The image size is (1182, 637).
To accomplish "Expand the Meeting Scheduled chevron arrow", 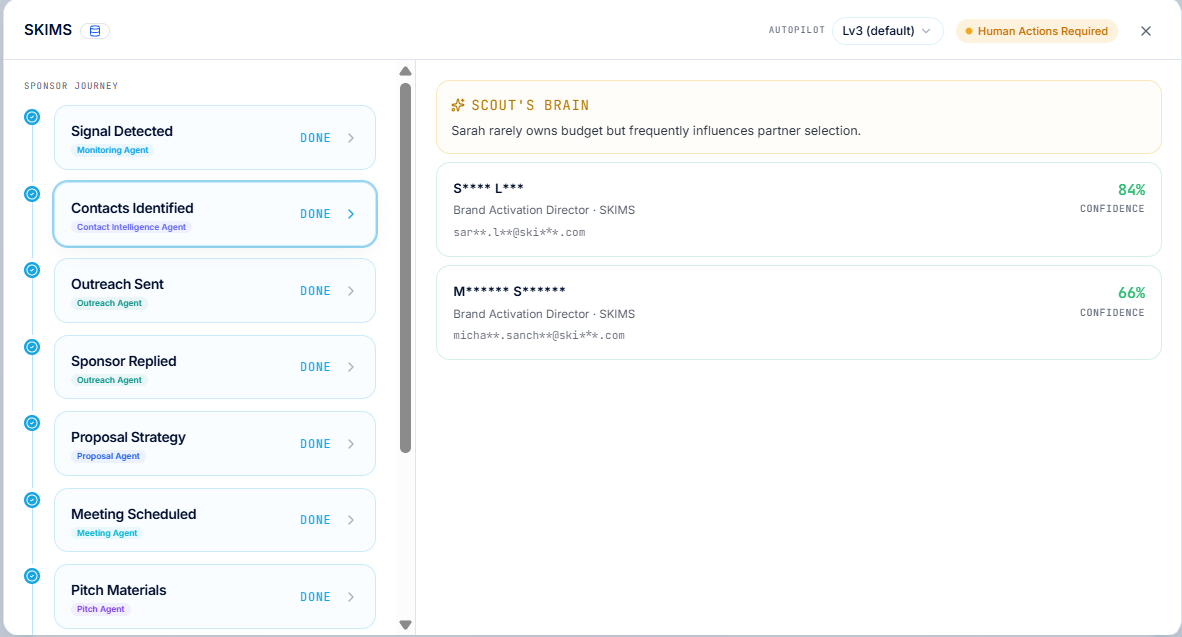I will click(351, 520).
